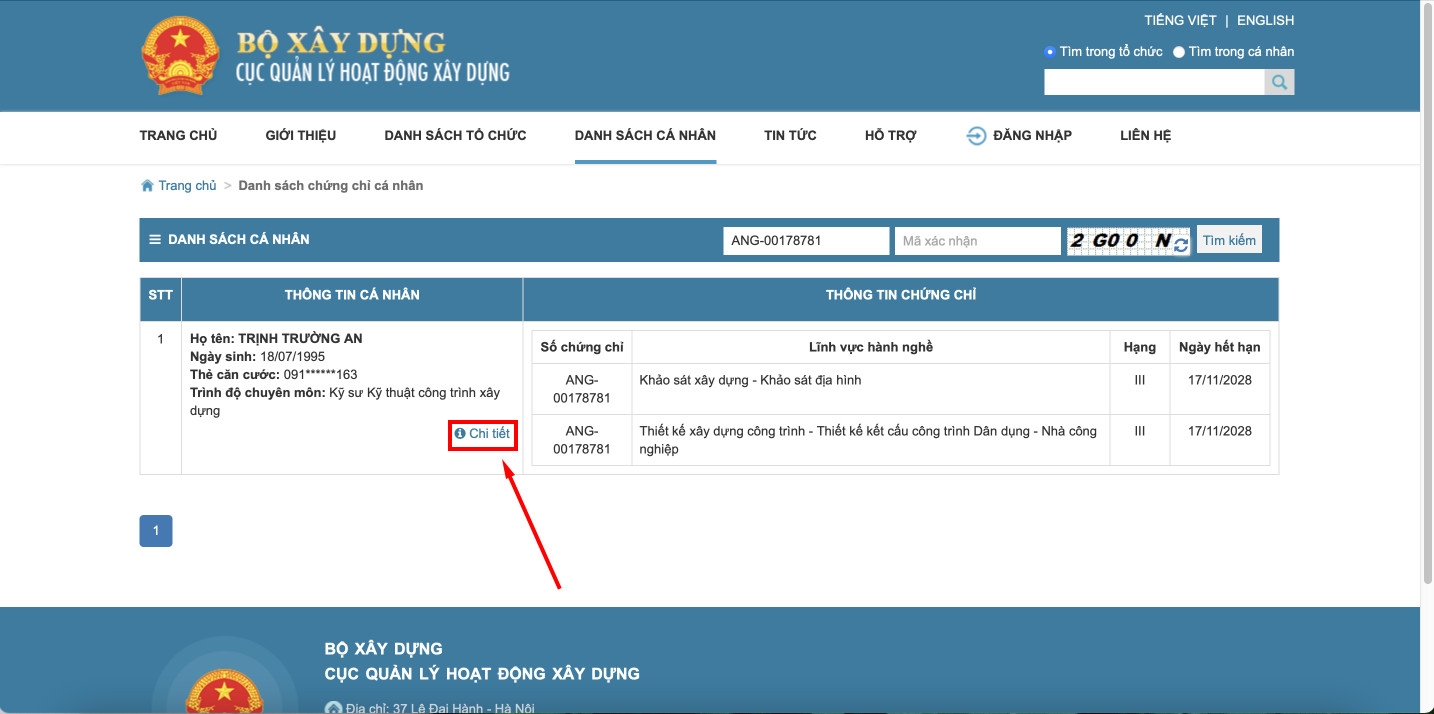Click the Tìm kiếm button

coord(1228,239)
